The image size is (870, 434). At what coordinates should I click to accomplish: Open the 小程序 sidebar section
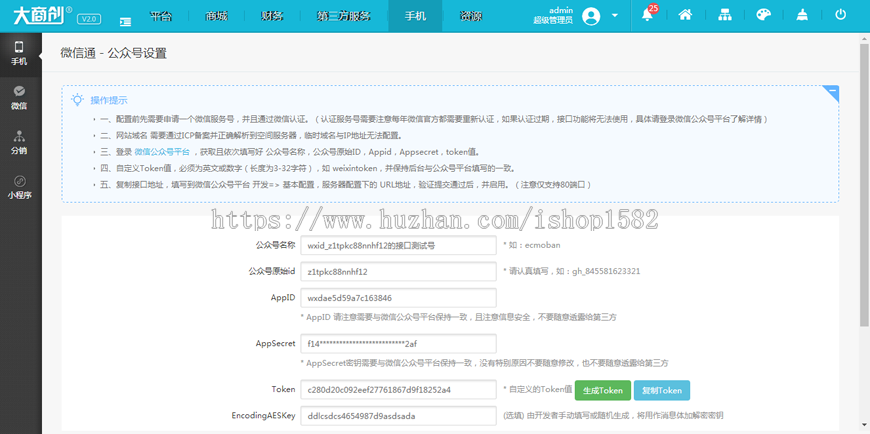[19, 188]
